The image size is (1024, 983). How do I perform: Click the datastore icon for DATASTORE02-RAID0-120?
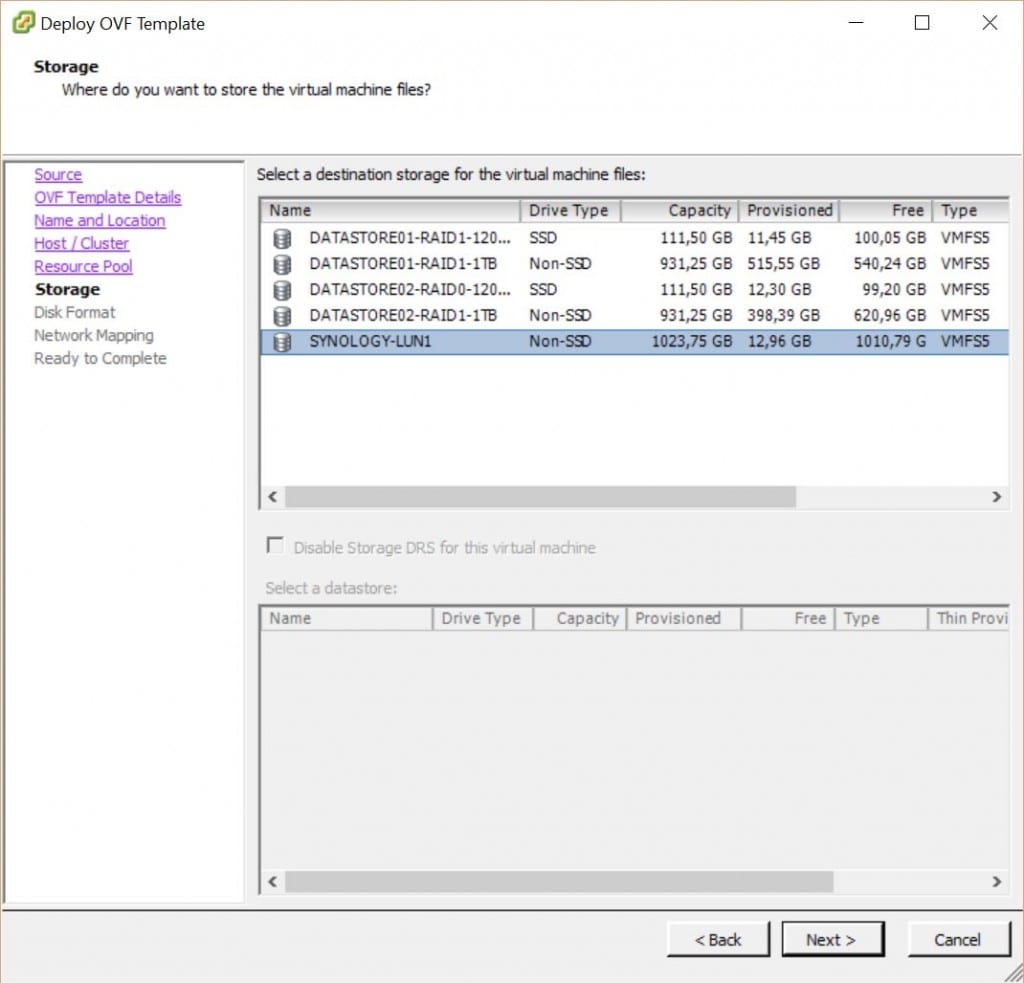coord(282,289)
